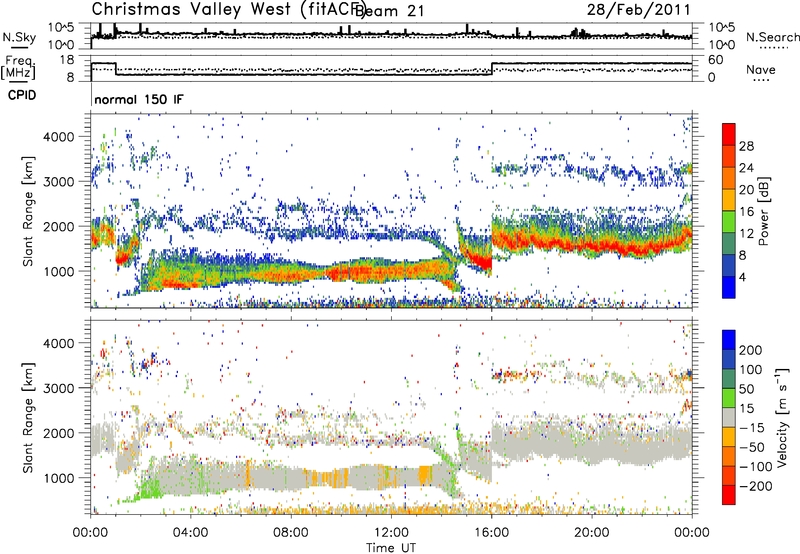Click the '20:00' time tick label
Viewport: 800px width, 554px height.
(x=591, y=533)
